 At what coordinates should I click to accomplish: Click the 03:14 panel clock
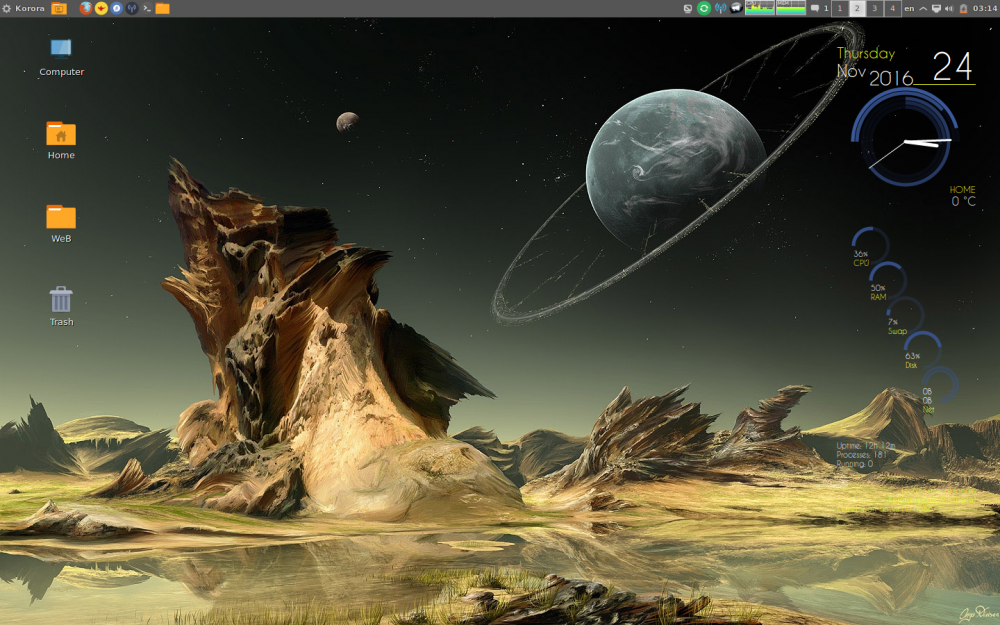[985, 8]
